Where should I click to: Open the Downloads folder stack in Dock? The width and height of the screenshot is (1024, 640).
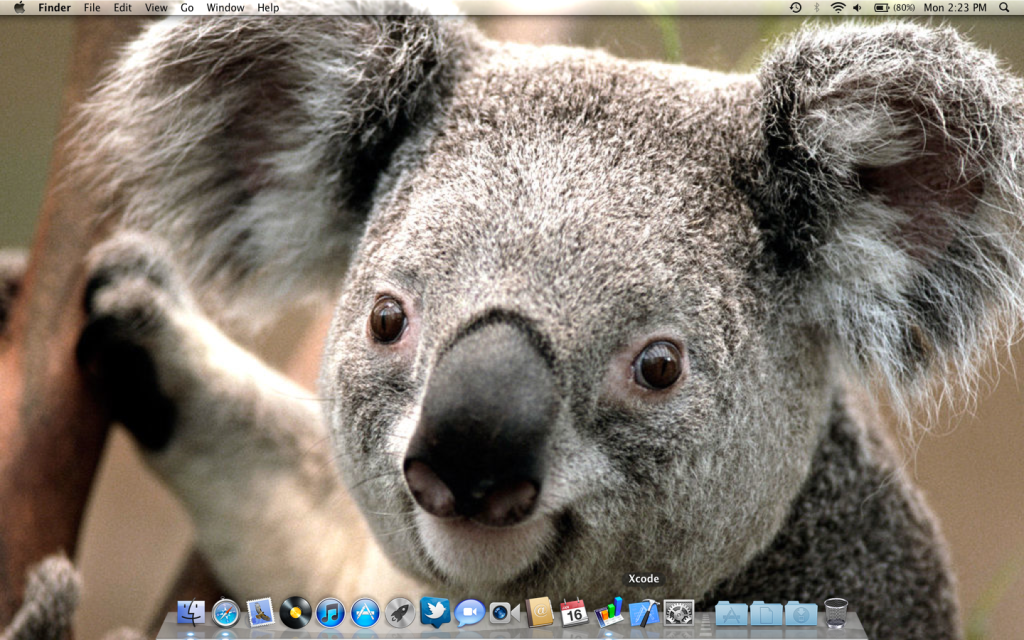pyautogui.click(x=801, y=613)
